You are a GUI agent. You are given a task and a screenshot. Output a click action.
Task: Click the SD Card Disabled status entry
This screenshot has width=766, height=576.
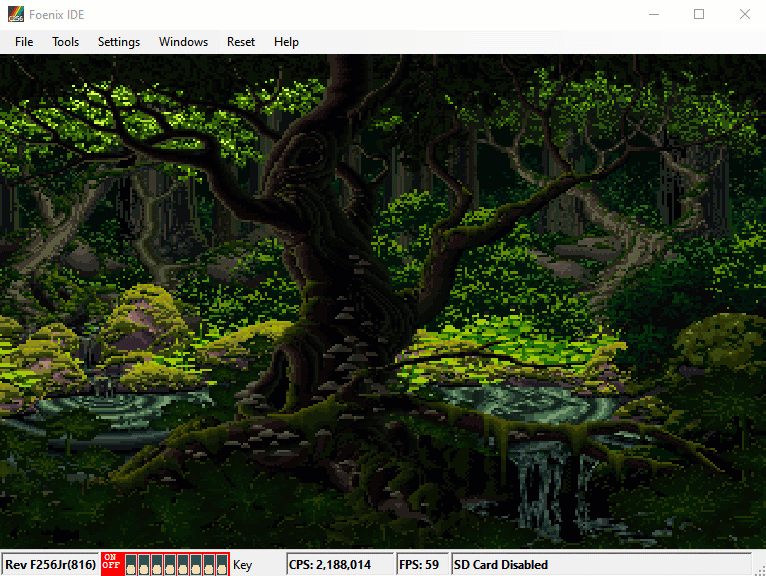(x=601, y=565)
